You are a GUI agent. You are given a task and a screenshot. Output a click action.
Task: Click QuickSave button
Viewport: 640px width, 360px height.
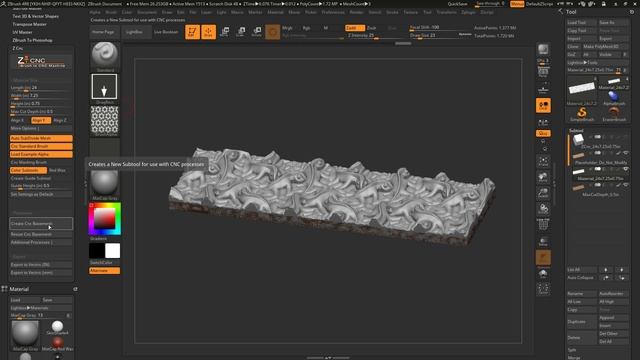457,4
